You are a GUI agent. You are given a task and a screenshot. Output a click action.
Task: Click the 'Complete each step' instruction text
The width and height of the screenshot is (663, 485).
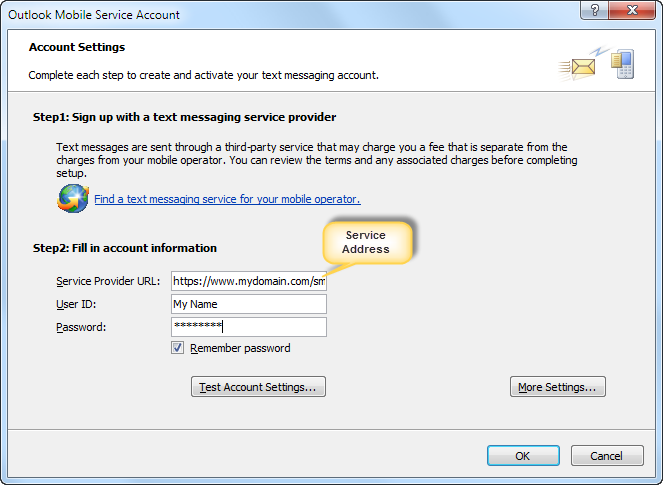click(x=203, y=75)
